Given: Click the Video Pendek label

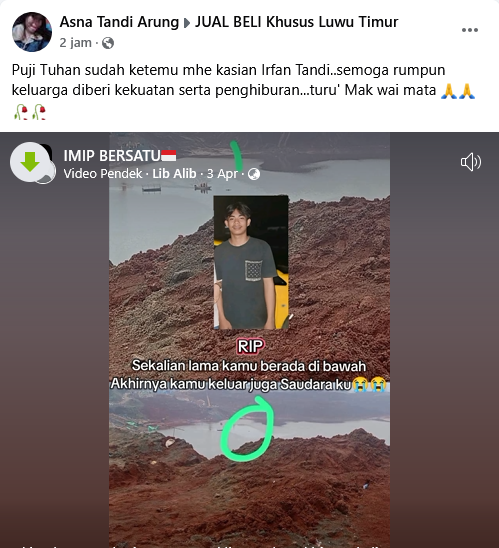Looking at the screenshot, I should tap(103, 173).
